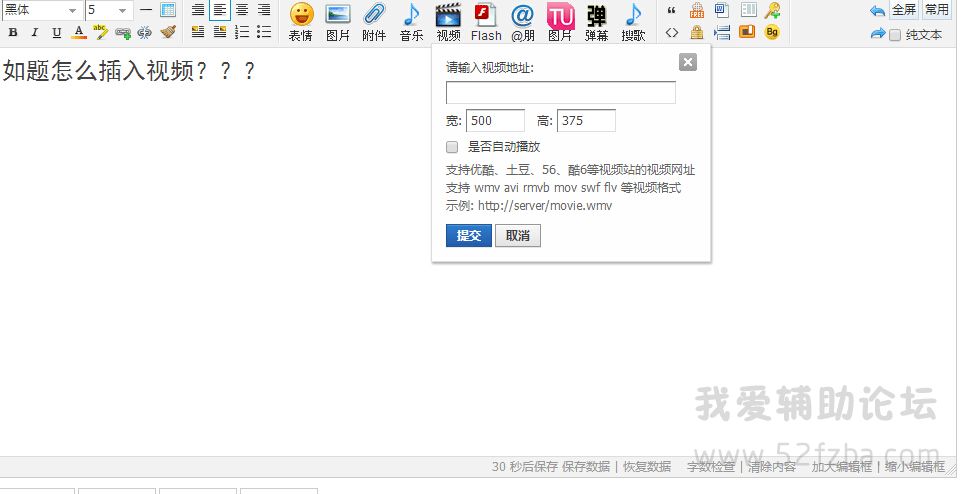
Task: Open the text highlight background tool
Action: pos(101,33)
